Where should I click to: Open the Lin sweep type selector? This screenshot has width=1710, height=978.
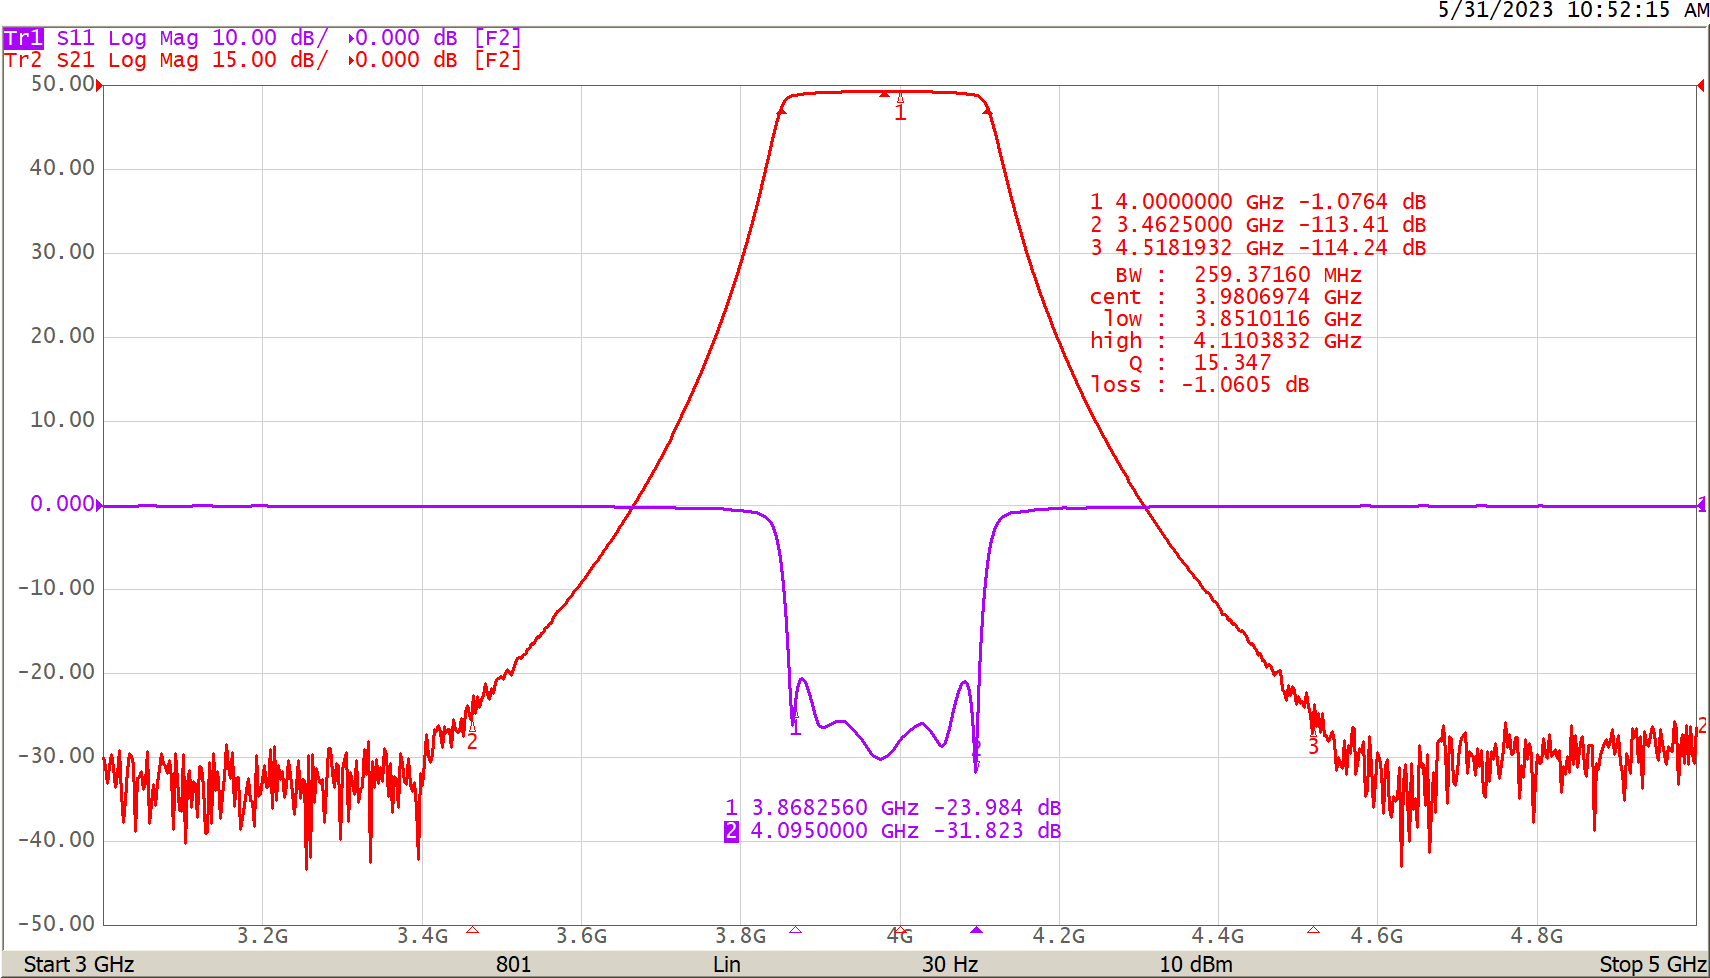(x=727, y=964)
